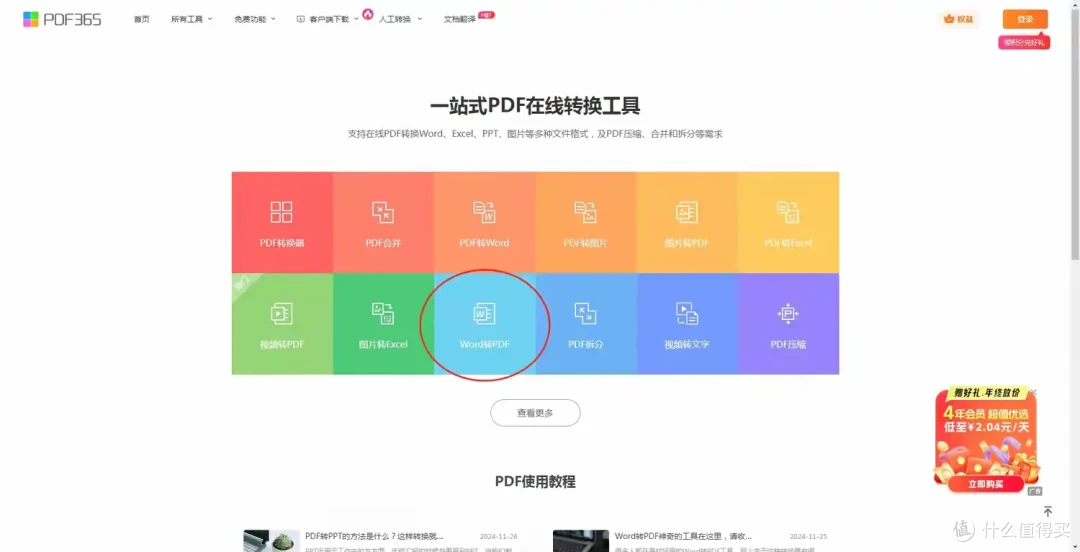This screenshot has width=1080, height=552.
Task: Click the PDF转PPT article thumbnail
Action: (271, 541)
